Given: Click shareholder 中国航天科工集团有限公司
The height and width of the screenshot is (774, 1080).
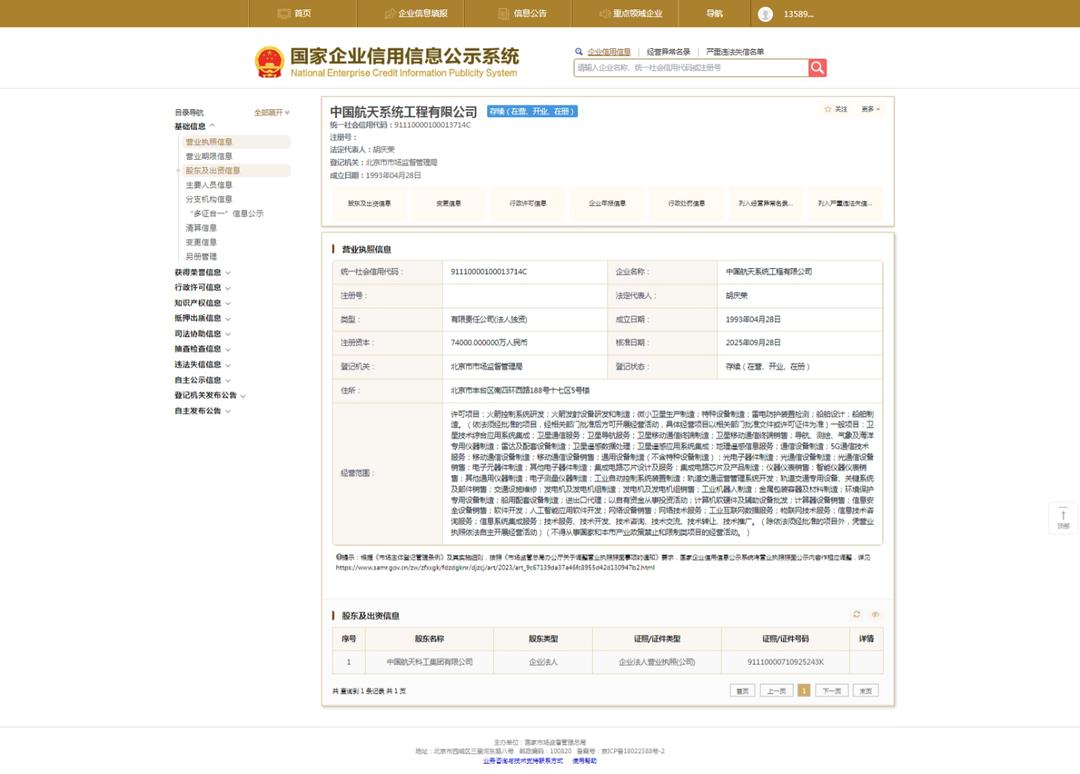Looking at the screenshot, I should 429,662.
